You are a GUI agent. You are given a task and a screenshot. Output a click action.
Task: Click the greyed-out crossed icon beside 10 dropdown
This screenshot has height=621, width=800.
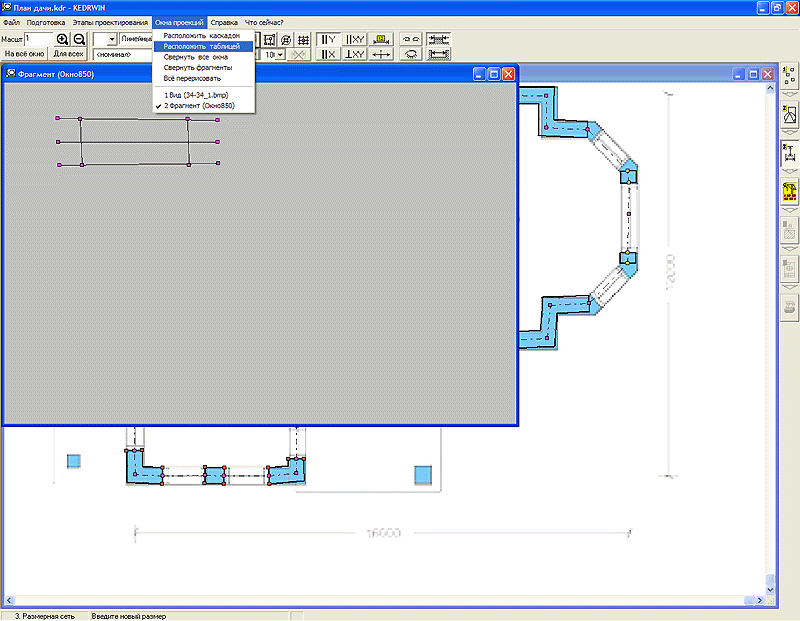pyautogui.click(x=298, y=55)
